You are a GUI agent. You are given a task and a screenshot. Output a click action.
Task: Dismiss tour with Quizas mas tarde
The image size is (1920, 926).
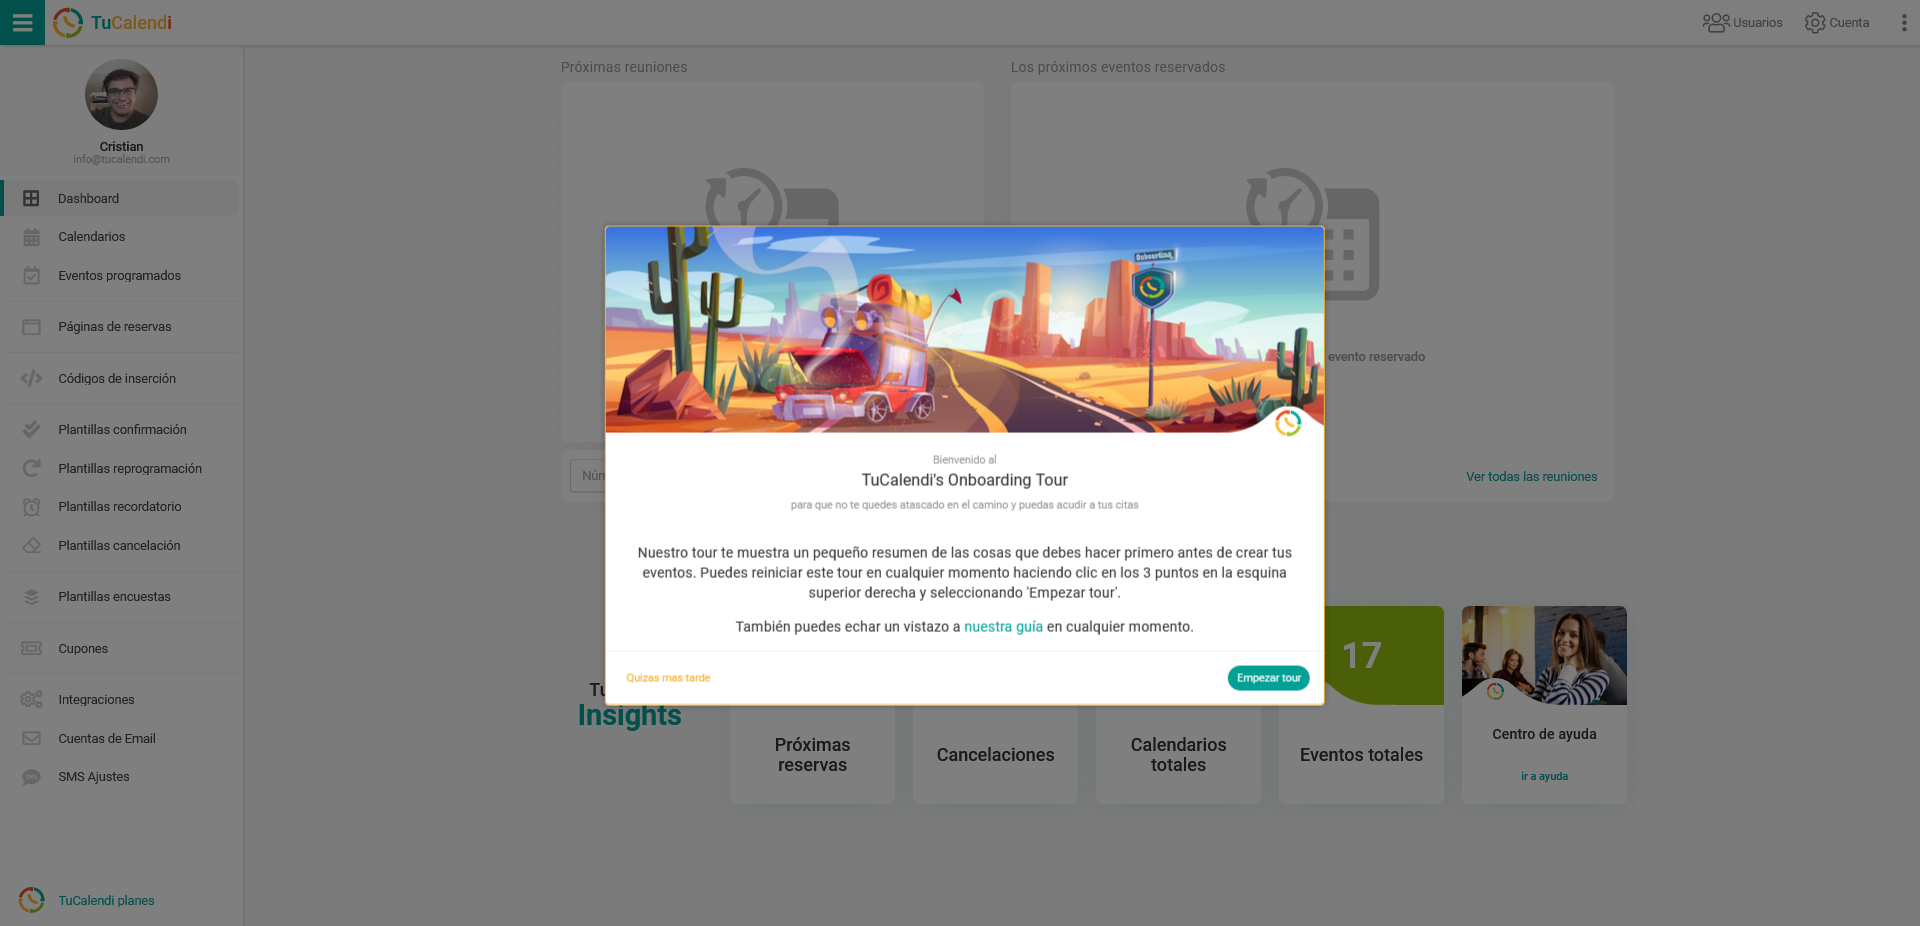coord(668,678)
